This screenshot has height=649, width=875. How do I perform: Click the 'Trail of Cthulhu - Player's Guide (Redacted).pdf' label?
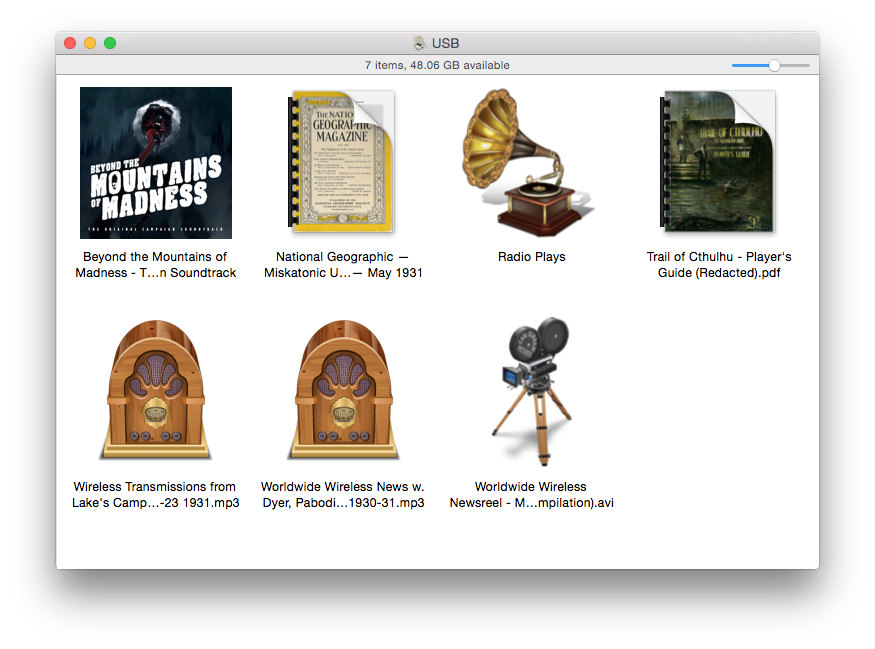(x=719, y=265)
